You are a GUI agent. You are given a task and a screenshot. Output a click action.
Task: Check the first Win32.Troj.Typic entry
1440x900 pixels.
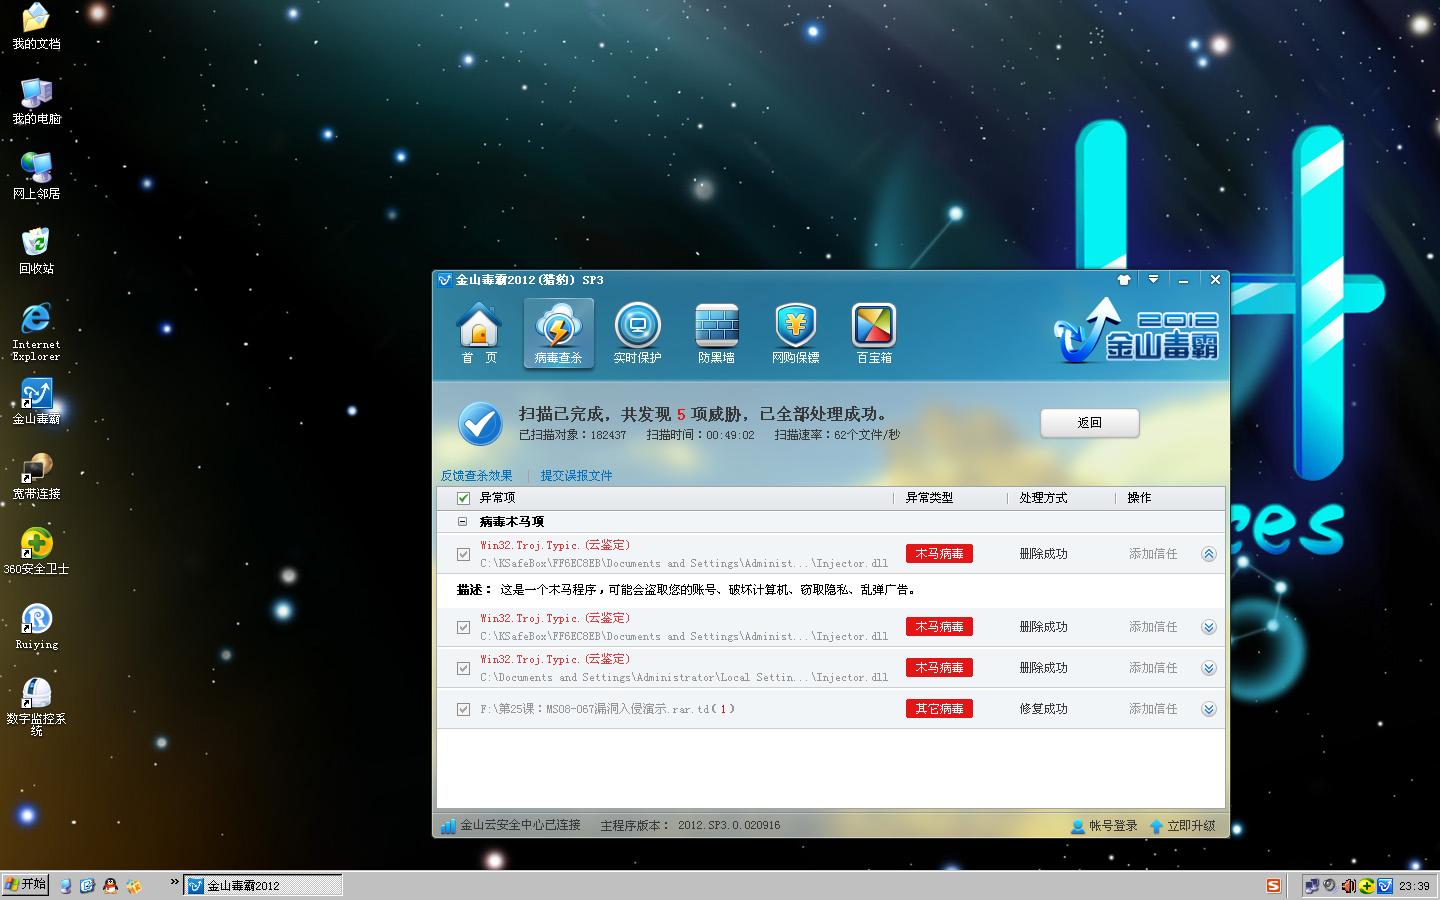tap(463, 553)
